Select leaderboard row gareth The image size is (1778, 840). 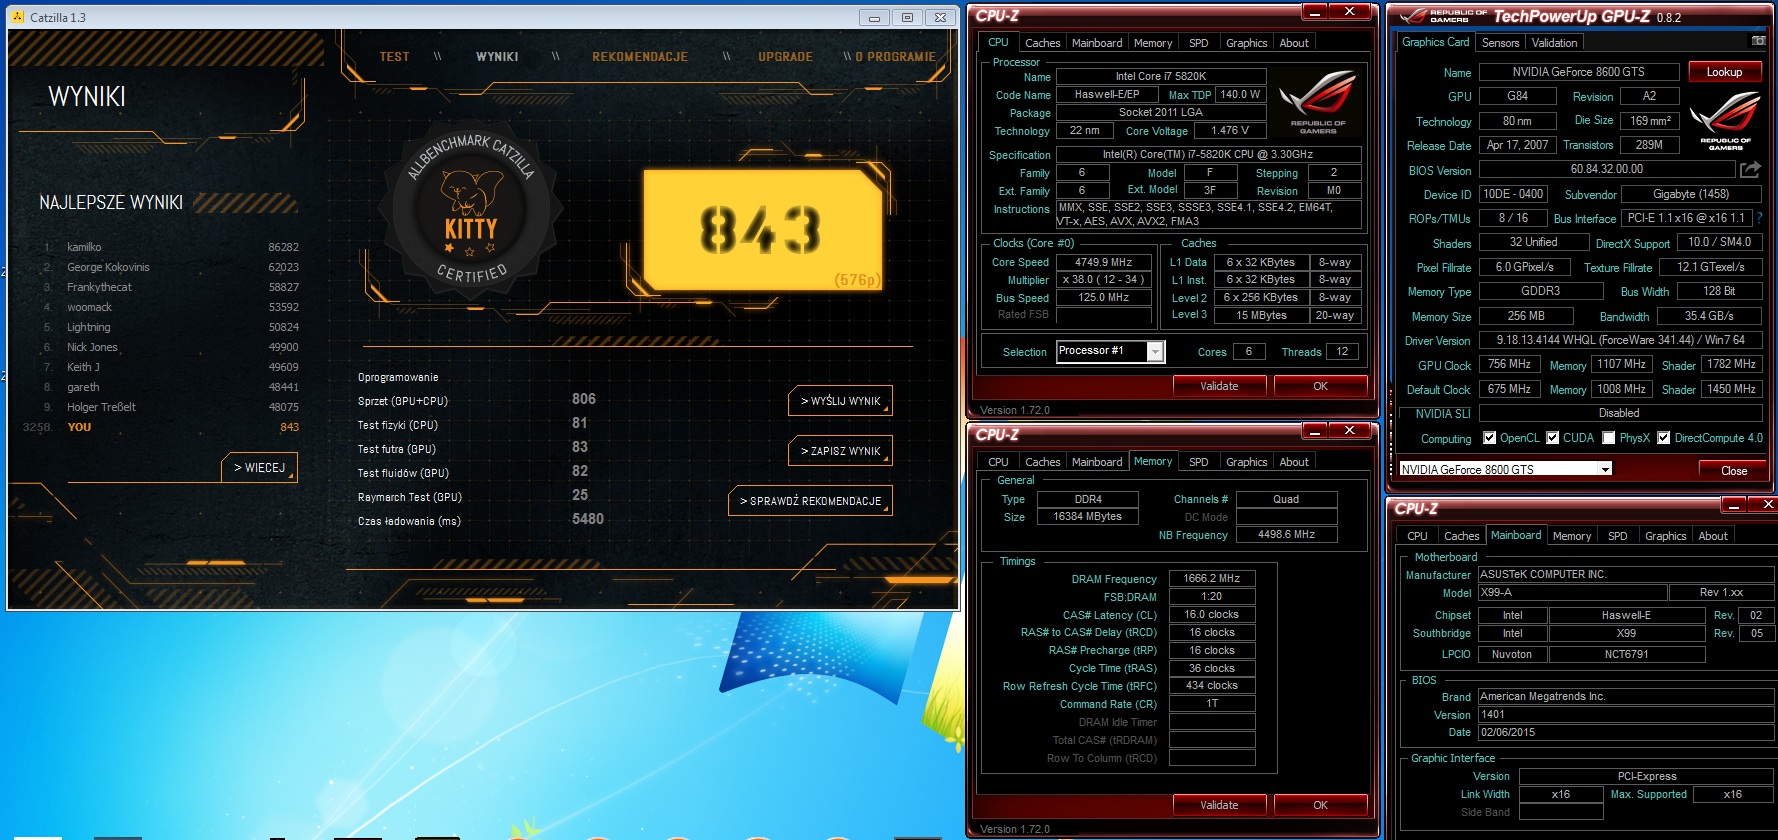(170, 387)
